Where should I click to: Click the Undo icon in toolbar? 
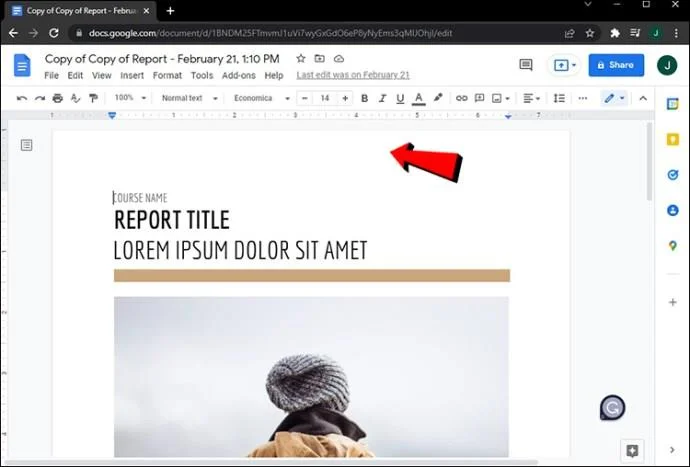(22, 98)
